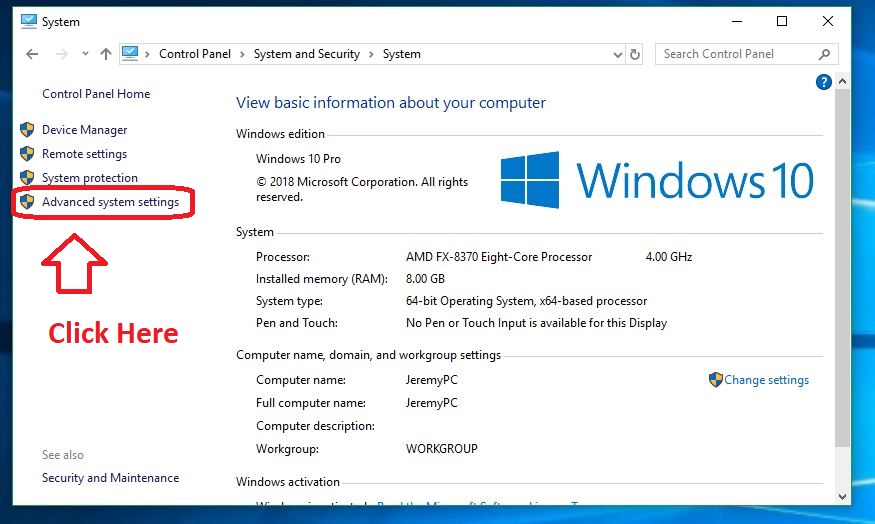Open Security and Maintenance link
Viewport: 875px width, 524px height.
pyautogui.click(x=110, y=478)
